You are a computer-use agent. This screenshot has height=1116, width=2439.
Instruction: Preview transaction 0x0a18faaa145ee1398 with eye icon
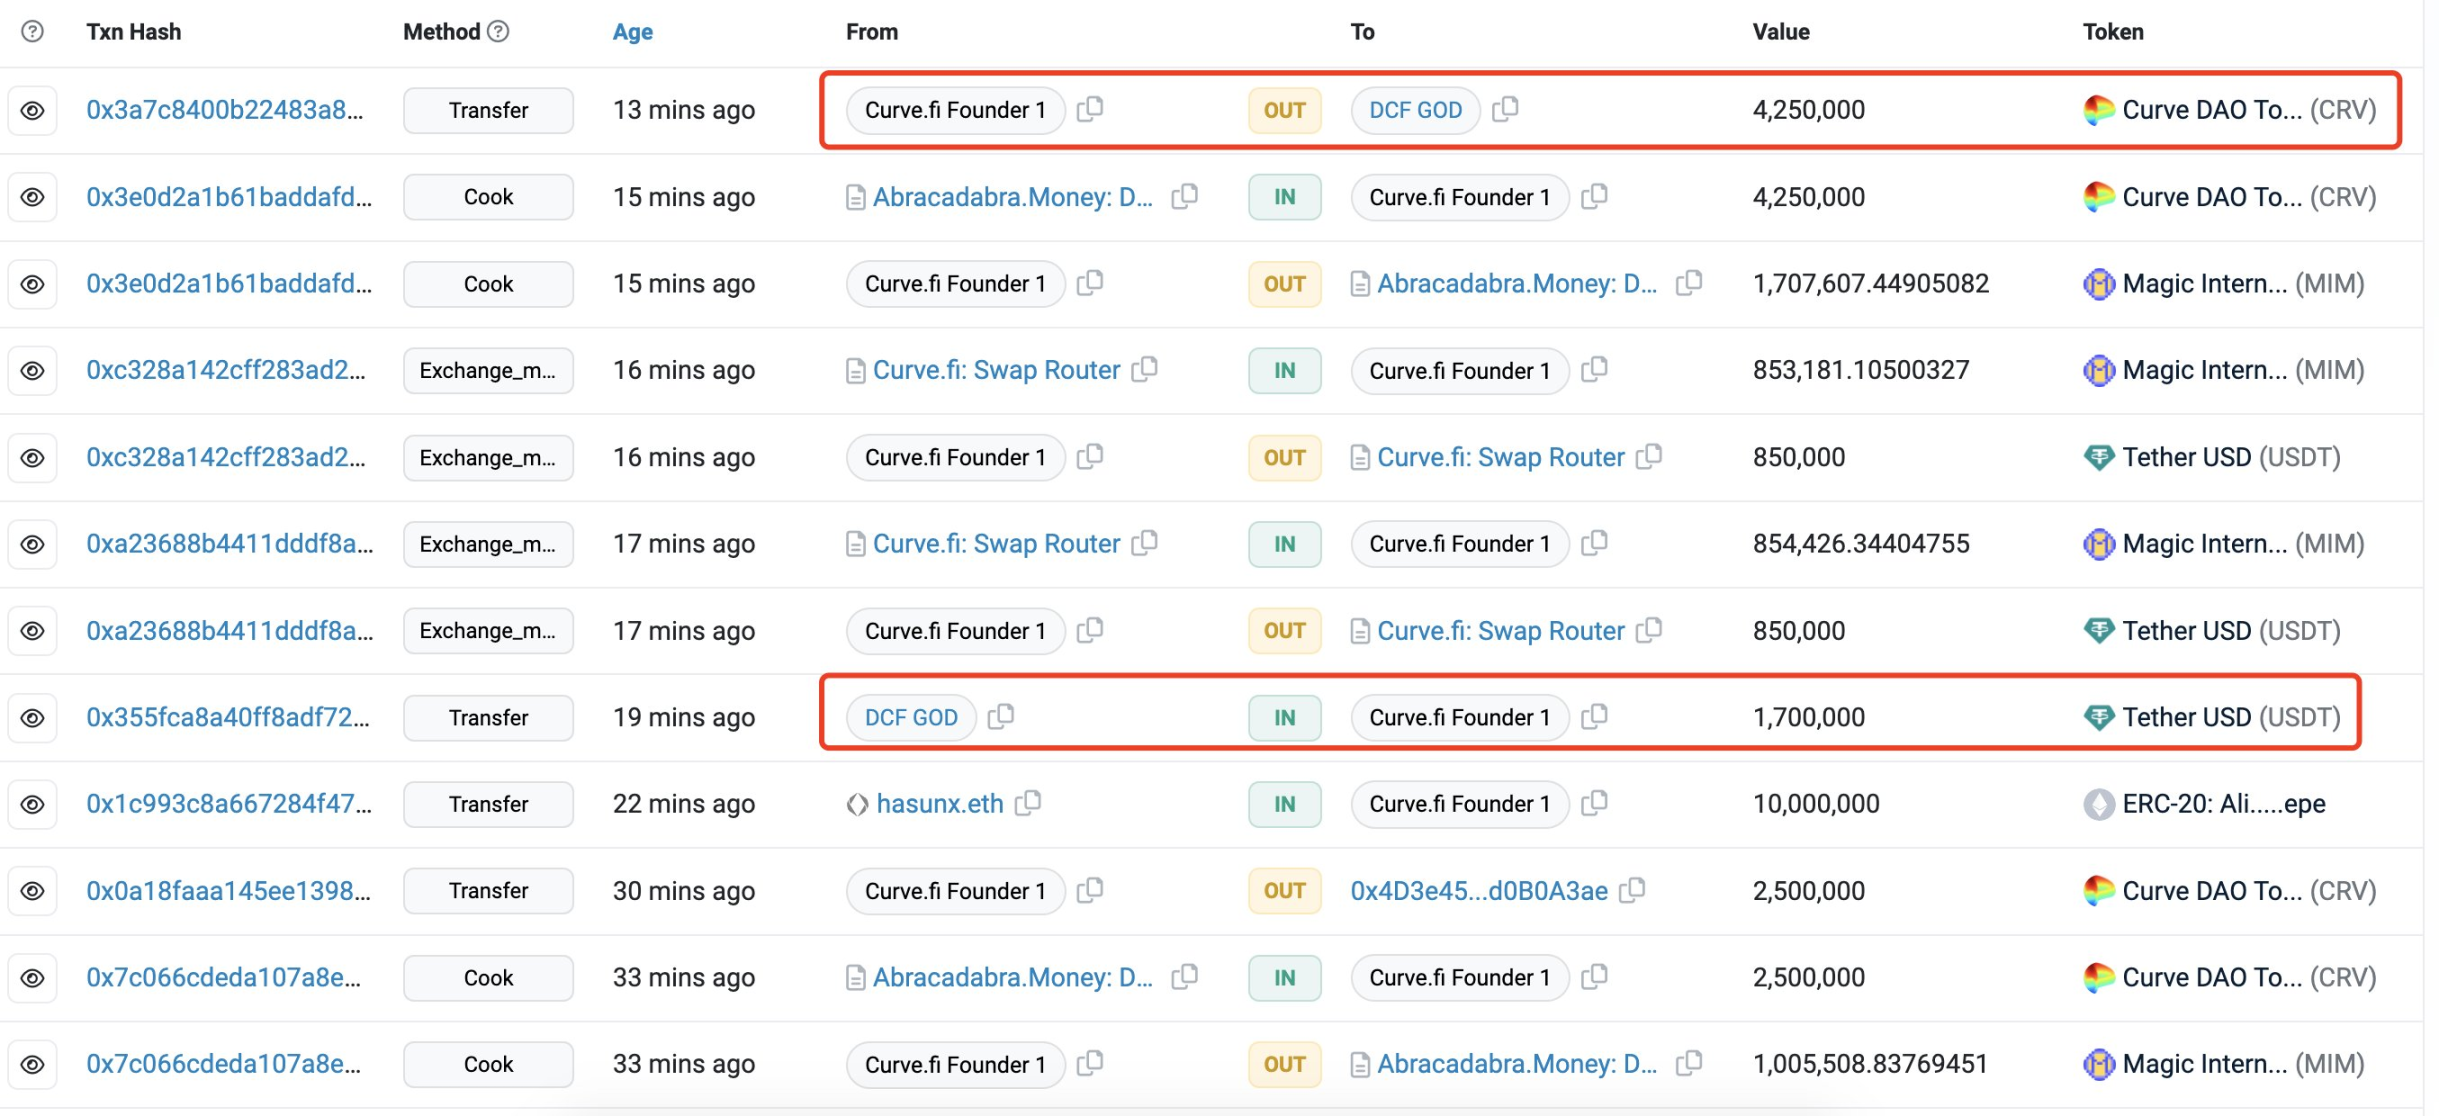(32, 891)
